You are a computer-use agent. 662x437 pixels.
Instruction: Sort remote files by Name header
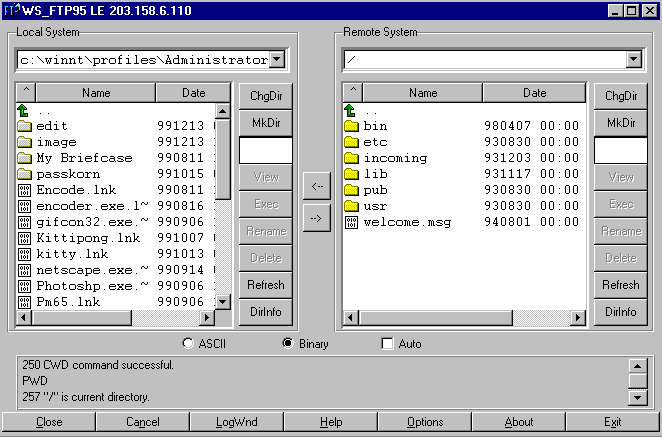click(x=423, y=92)
